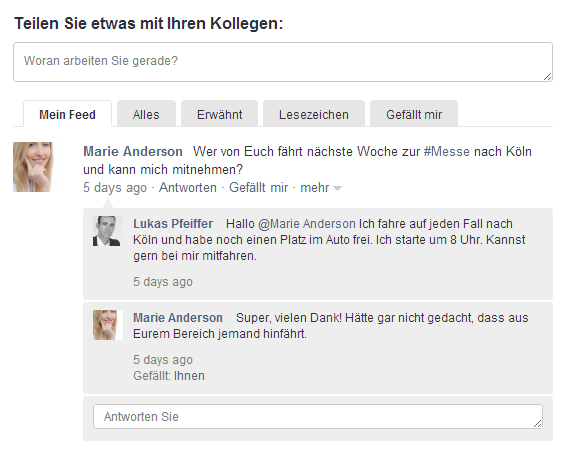This screenshot has height=450, width=569.
Task: Expand the 'mehr' dropdown arrow
Action: click(x=337, y=188)
